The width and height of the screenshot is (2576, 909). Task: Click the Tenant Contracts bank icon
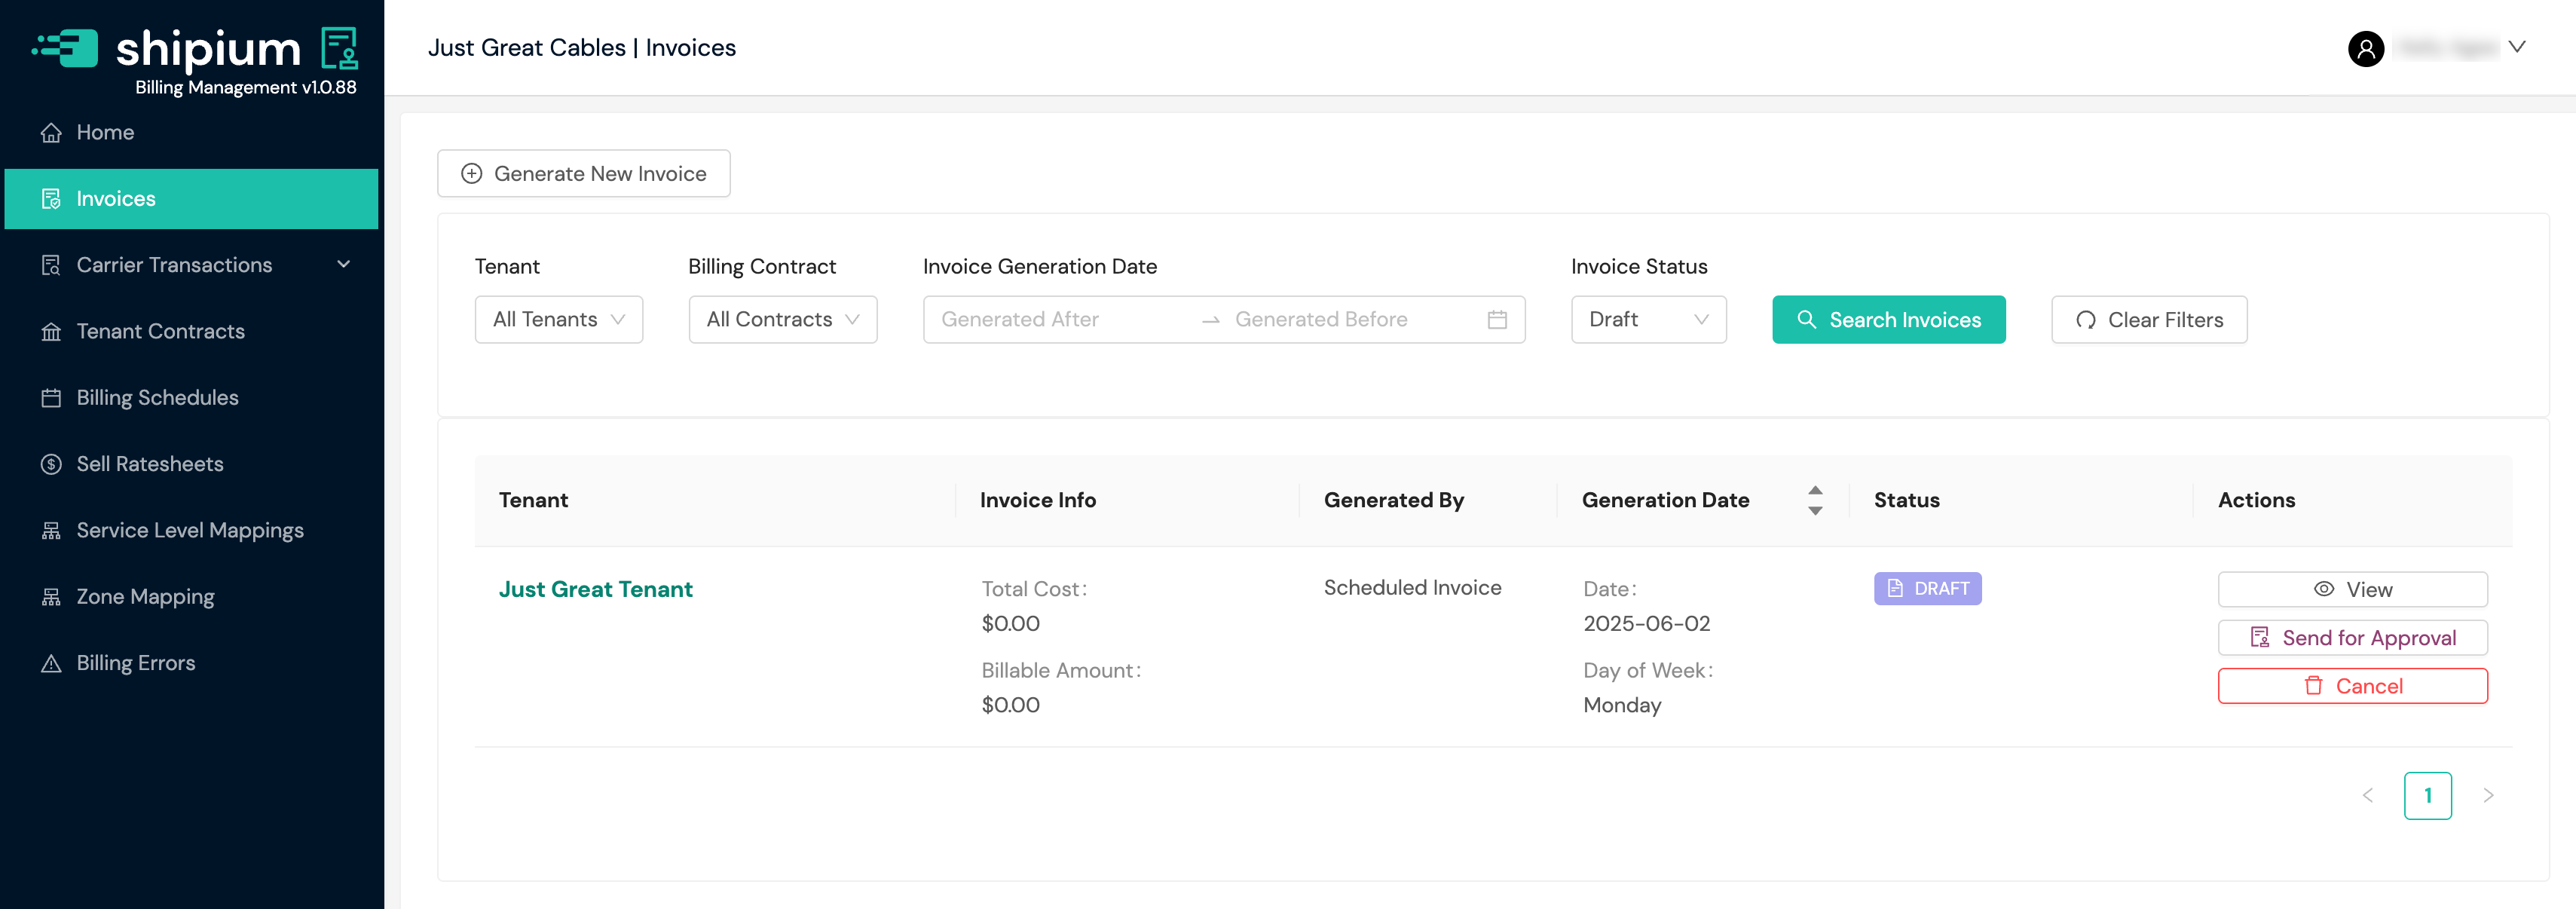tap(51, 332)
